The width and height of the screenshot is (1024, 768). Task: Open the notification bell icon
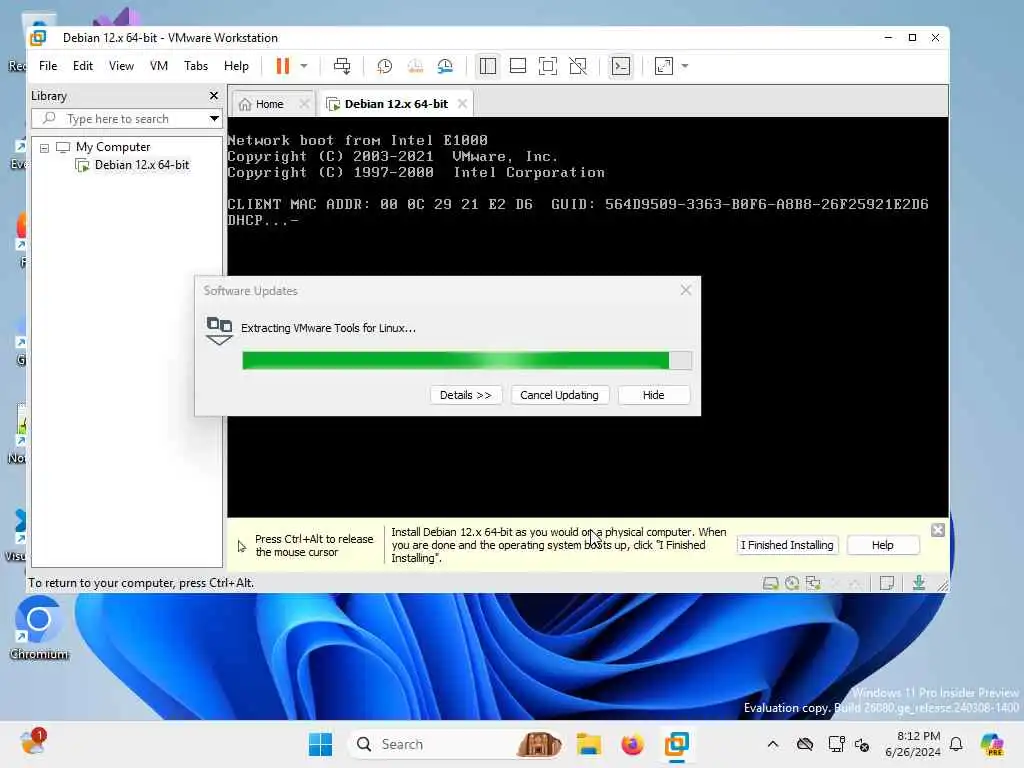point(956,744)
